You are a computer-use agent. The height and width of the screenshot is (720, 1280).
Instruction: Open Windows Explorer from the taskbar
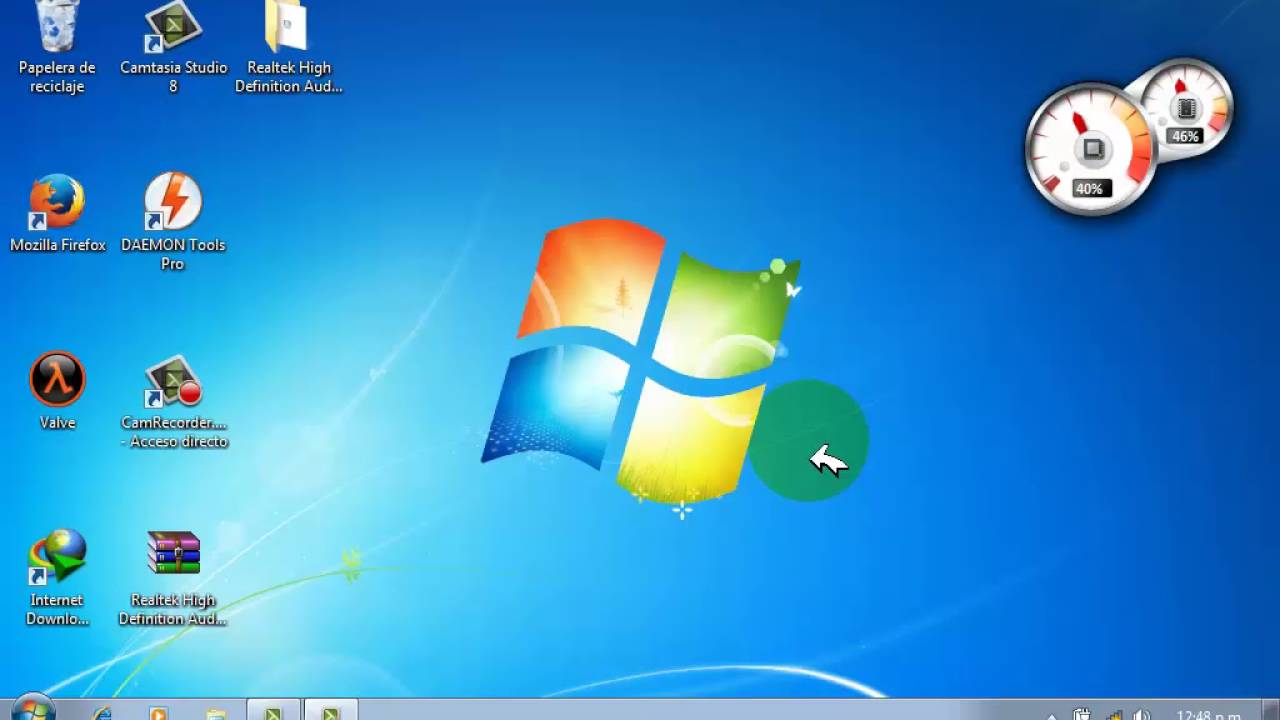215,712
